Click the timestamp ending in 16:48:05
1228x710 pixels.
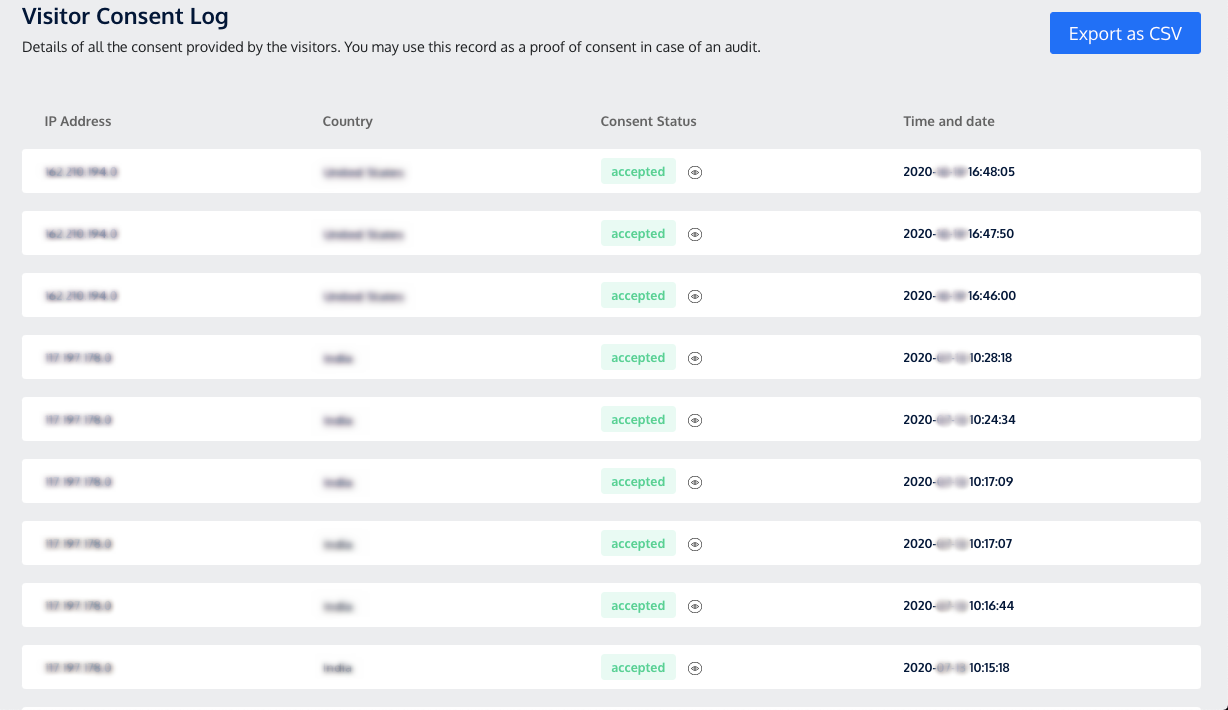[x=959, y=172]
